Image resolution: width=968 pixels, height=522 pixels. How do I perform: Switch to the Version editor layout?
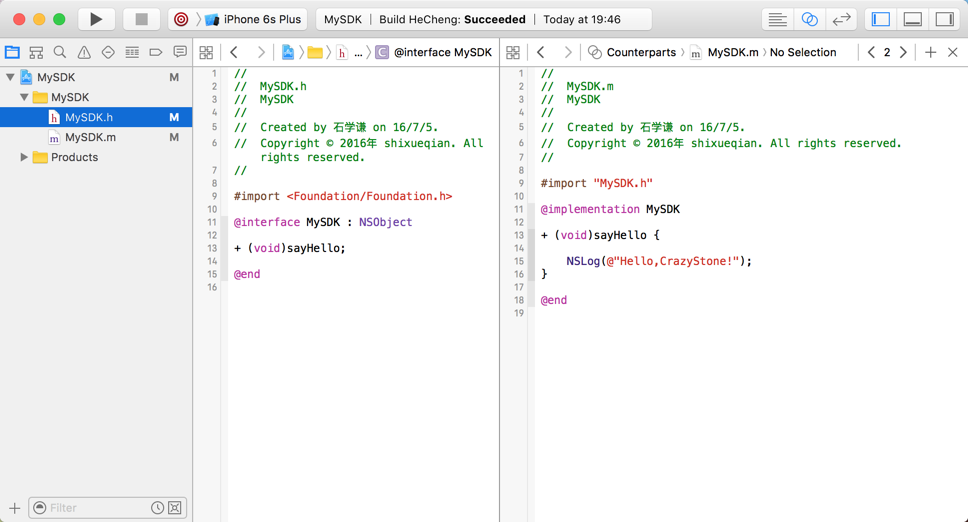[x=841, y=20]
